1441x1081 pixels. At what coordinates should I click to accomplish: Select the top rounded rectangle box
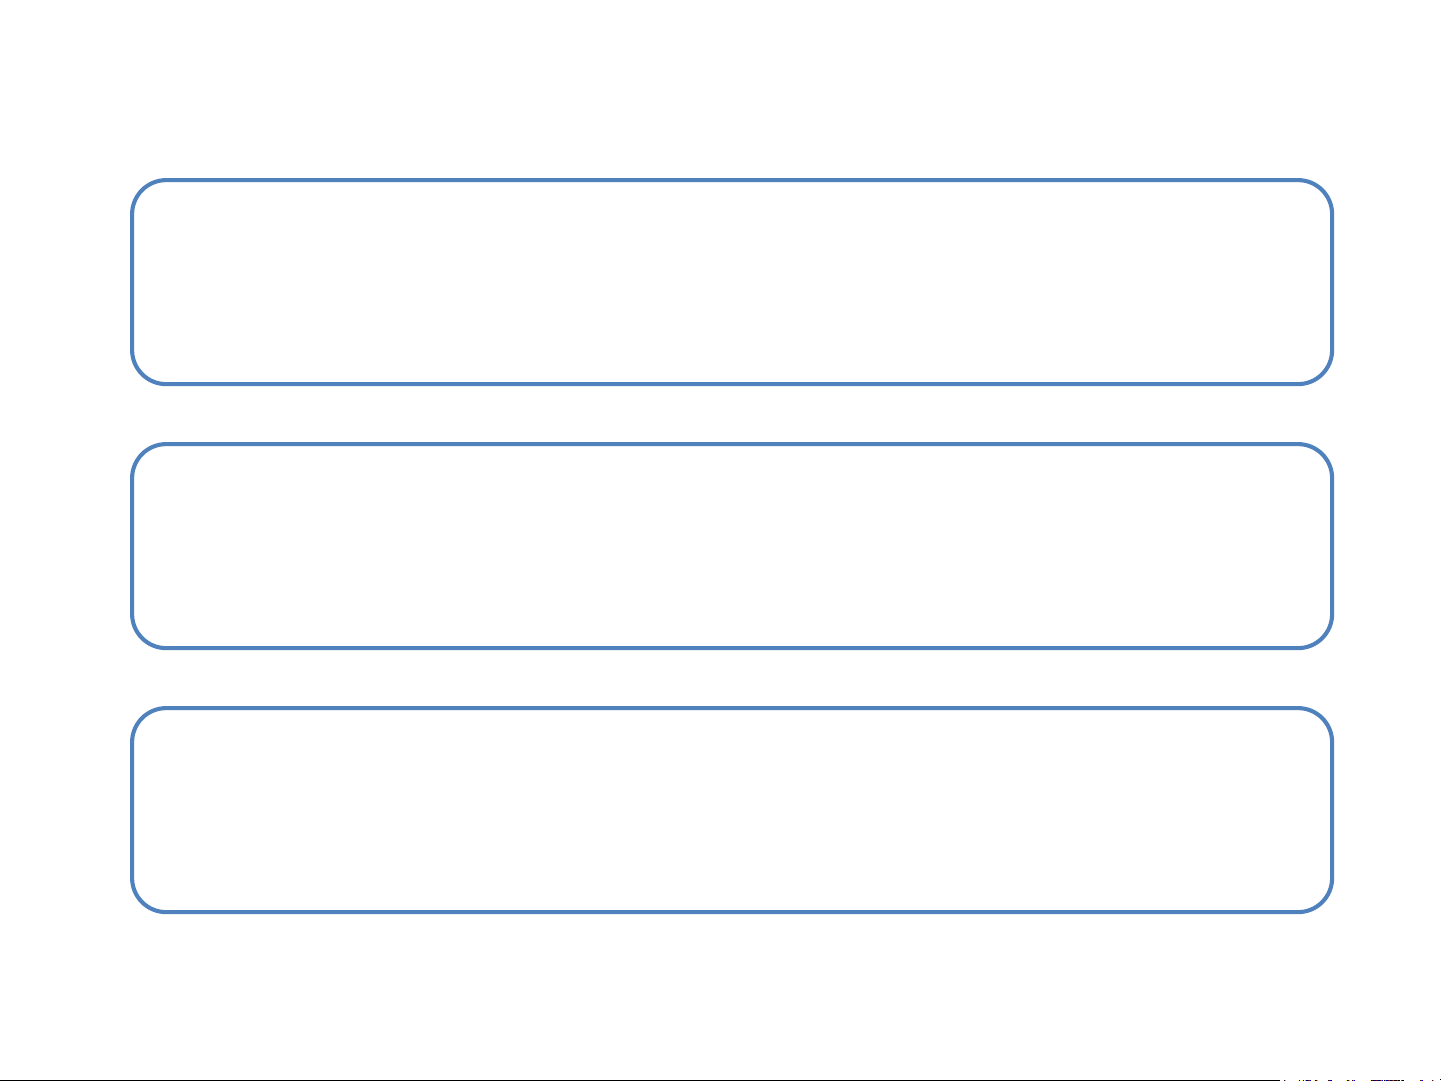point(732,282)
